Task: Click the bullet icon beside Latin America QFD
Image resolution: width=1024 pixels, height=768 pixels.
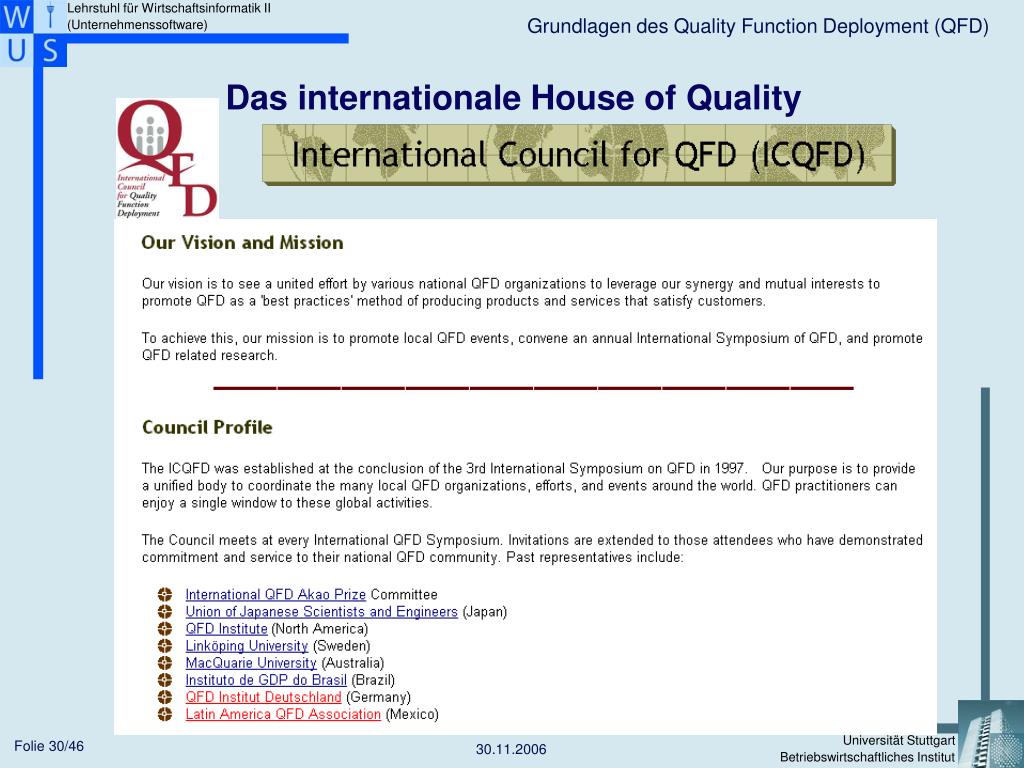Action: (165, 714)
